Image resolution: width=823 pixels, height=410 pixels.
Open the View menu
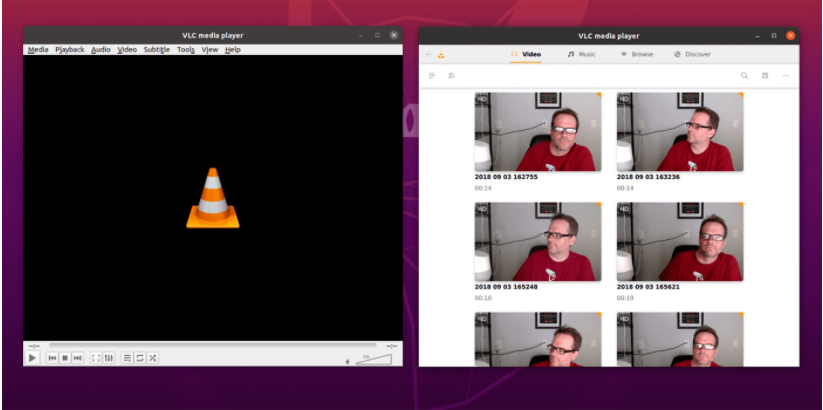[210, 49]
